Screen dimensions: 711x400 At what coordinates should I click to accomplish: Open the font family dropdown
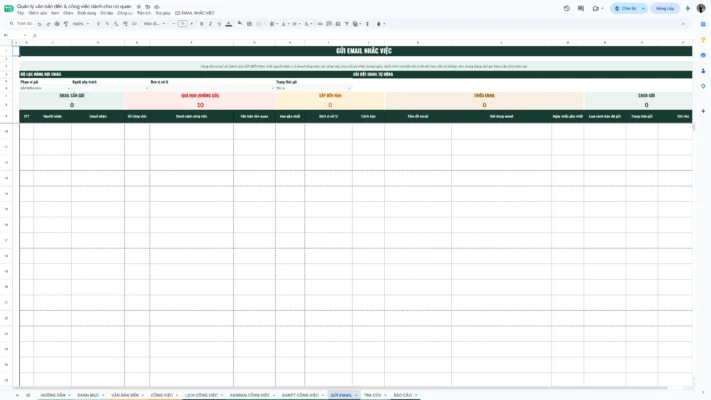(x=154, y=24)
